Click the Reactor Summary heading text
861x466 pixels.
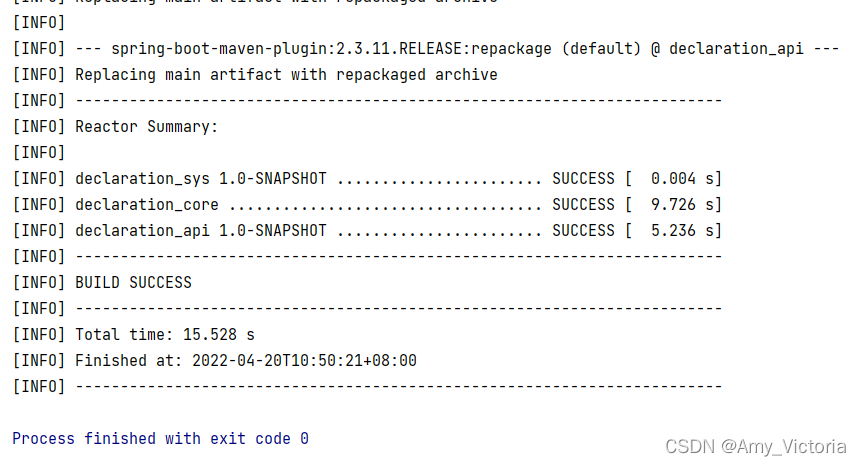146,127
